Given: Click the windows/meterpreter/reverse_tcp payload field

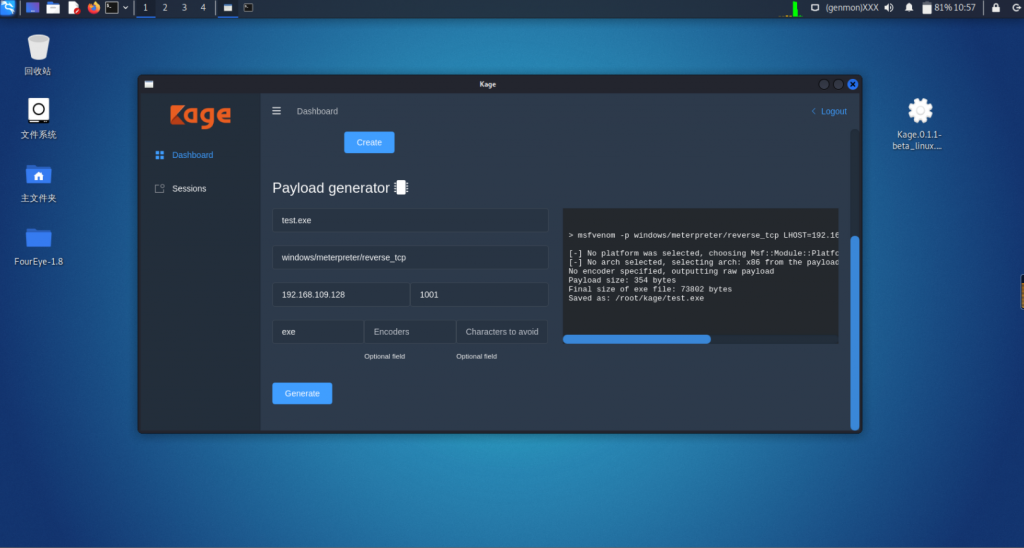Looking at the screenshot, I should (x=410, y=257).
